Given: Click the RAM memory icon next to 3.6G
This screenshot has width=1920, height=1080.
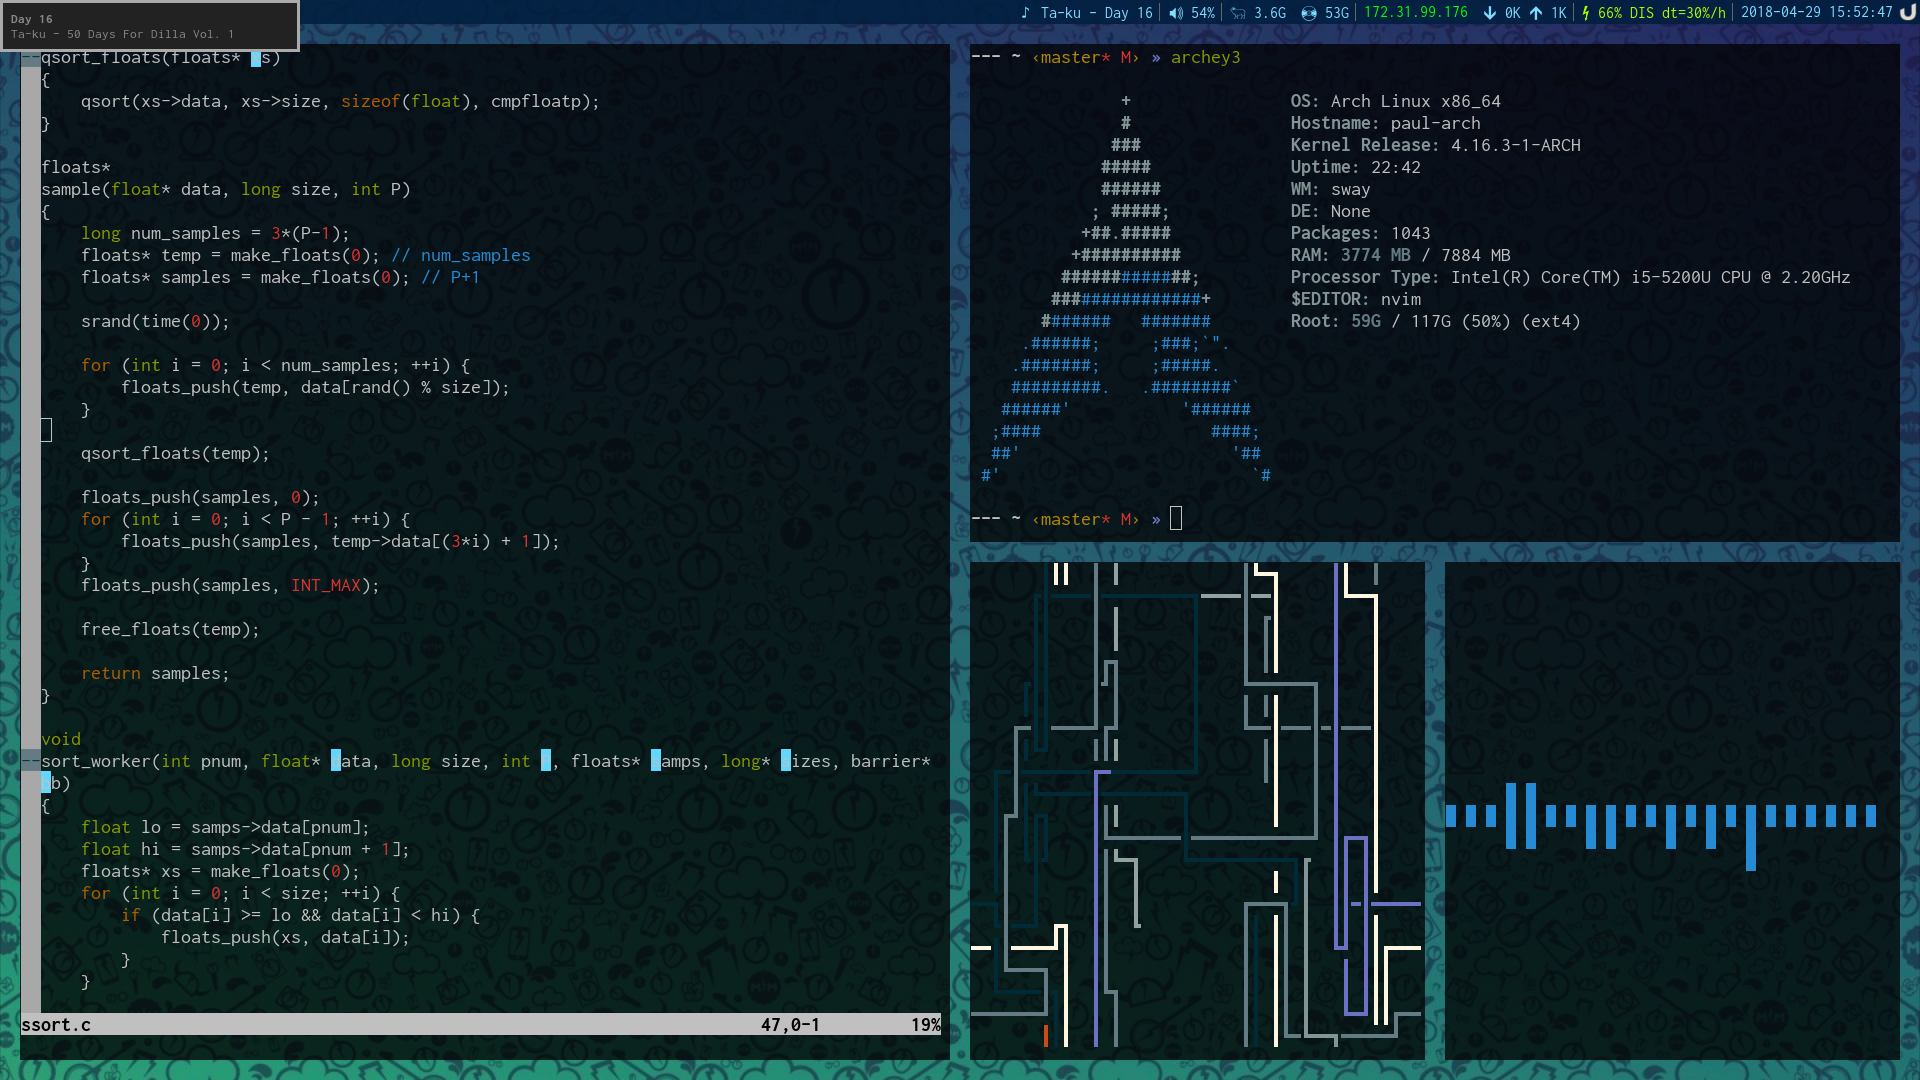Looking at the screenshot, I should click(1238, 13).
